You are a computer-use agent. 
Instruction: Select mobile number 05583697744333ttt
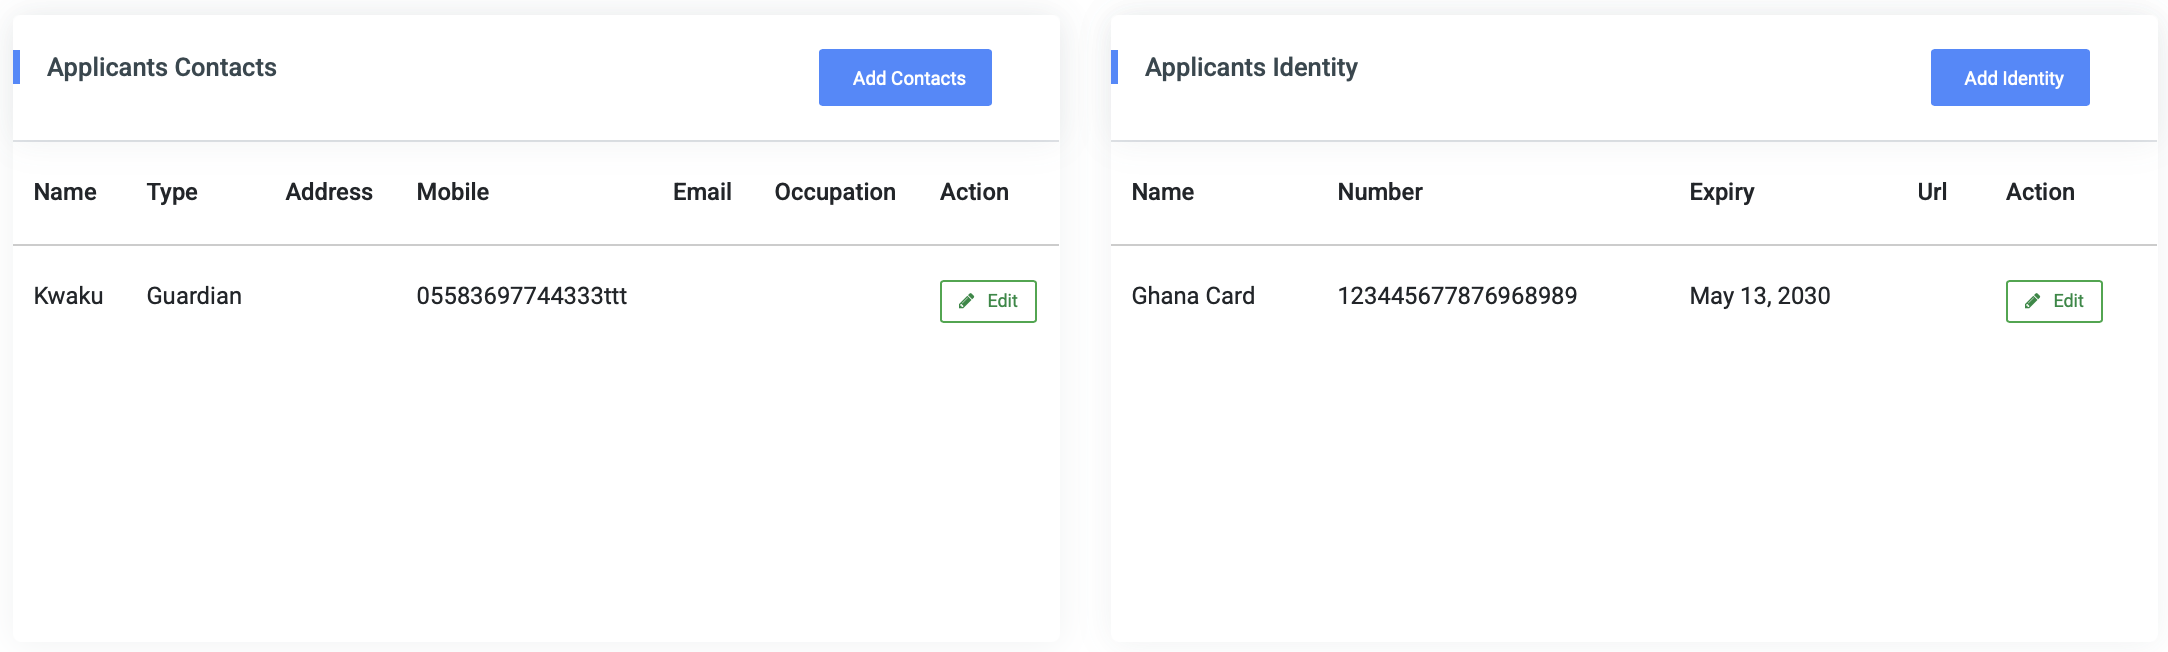tap(522, 296)
